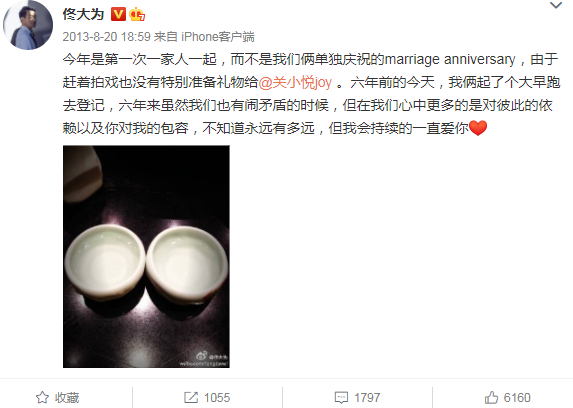The height and width of the screenshot is (408, 573).
Task: Click the repost count 1055
Action: click(217, 397)
